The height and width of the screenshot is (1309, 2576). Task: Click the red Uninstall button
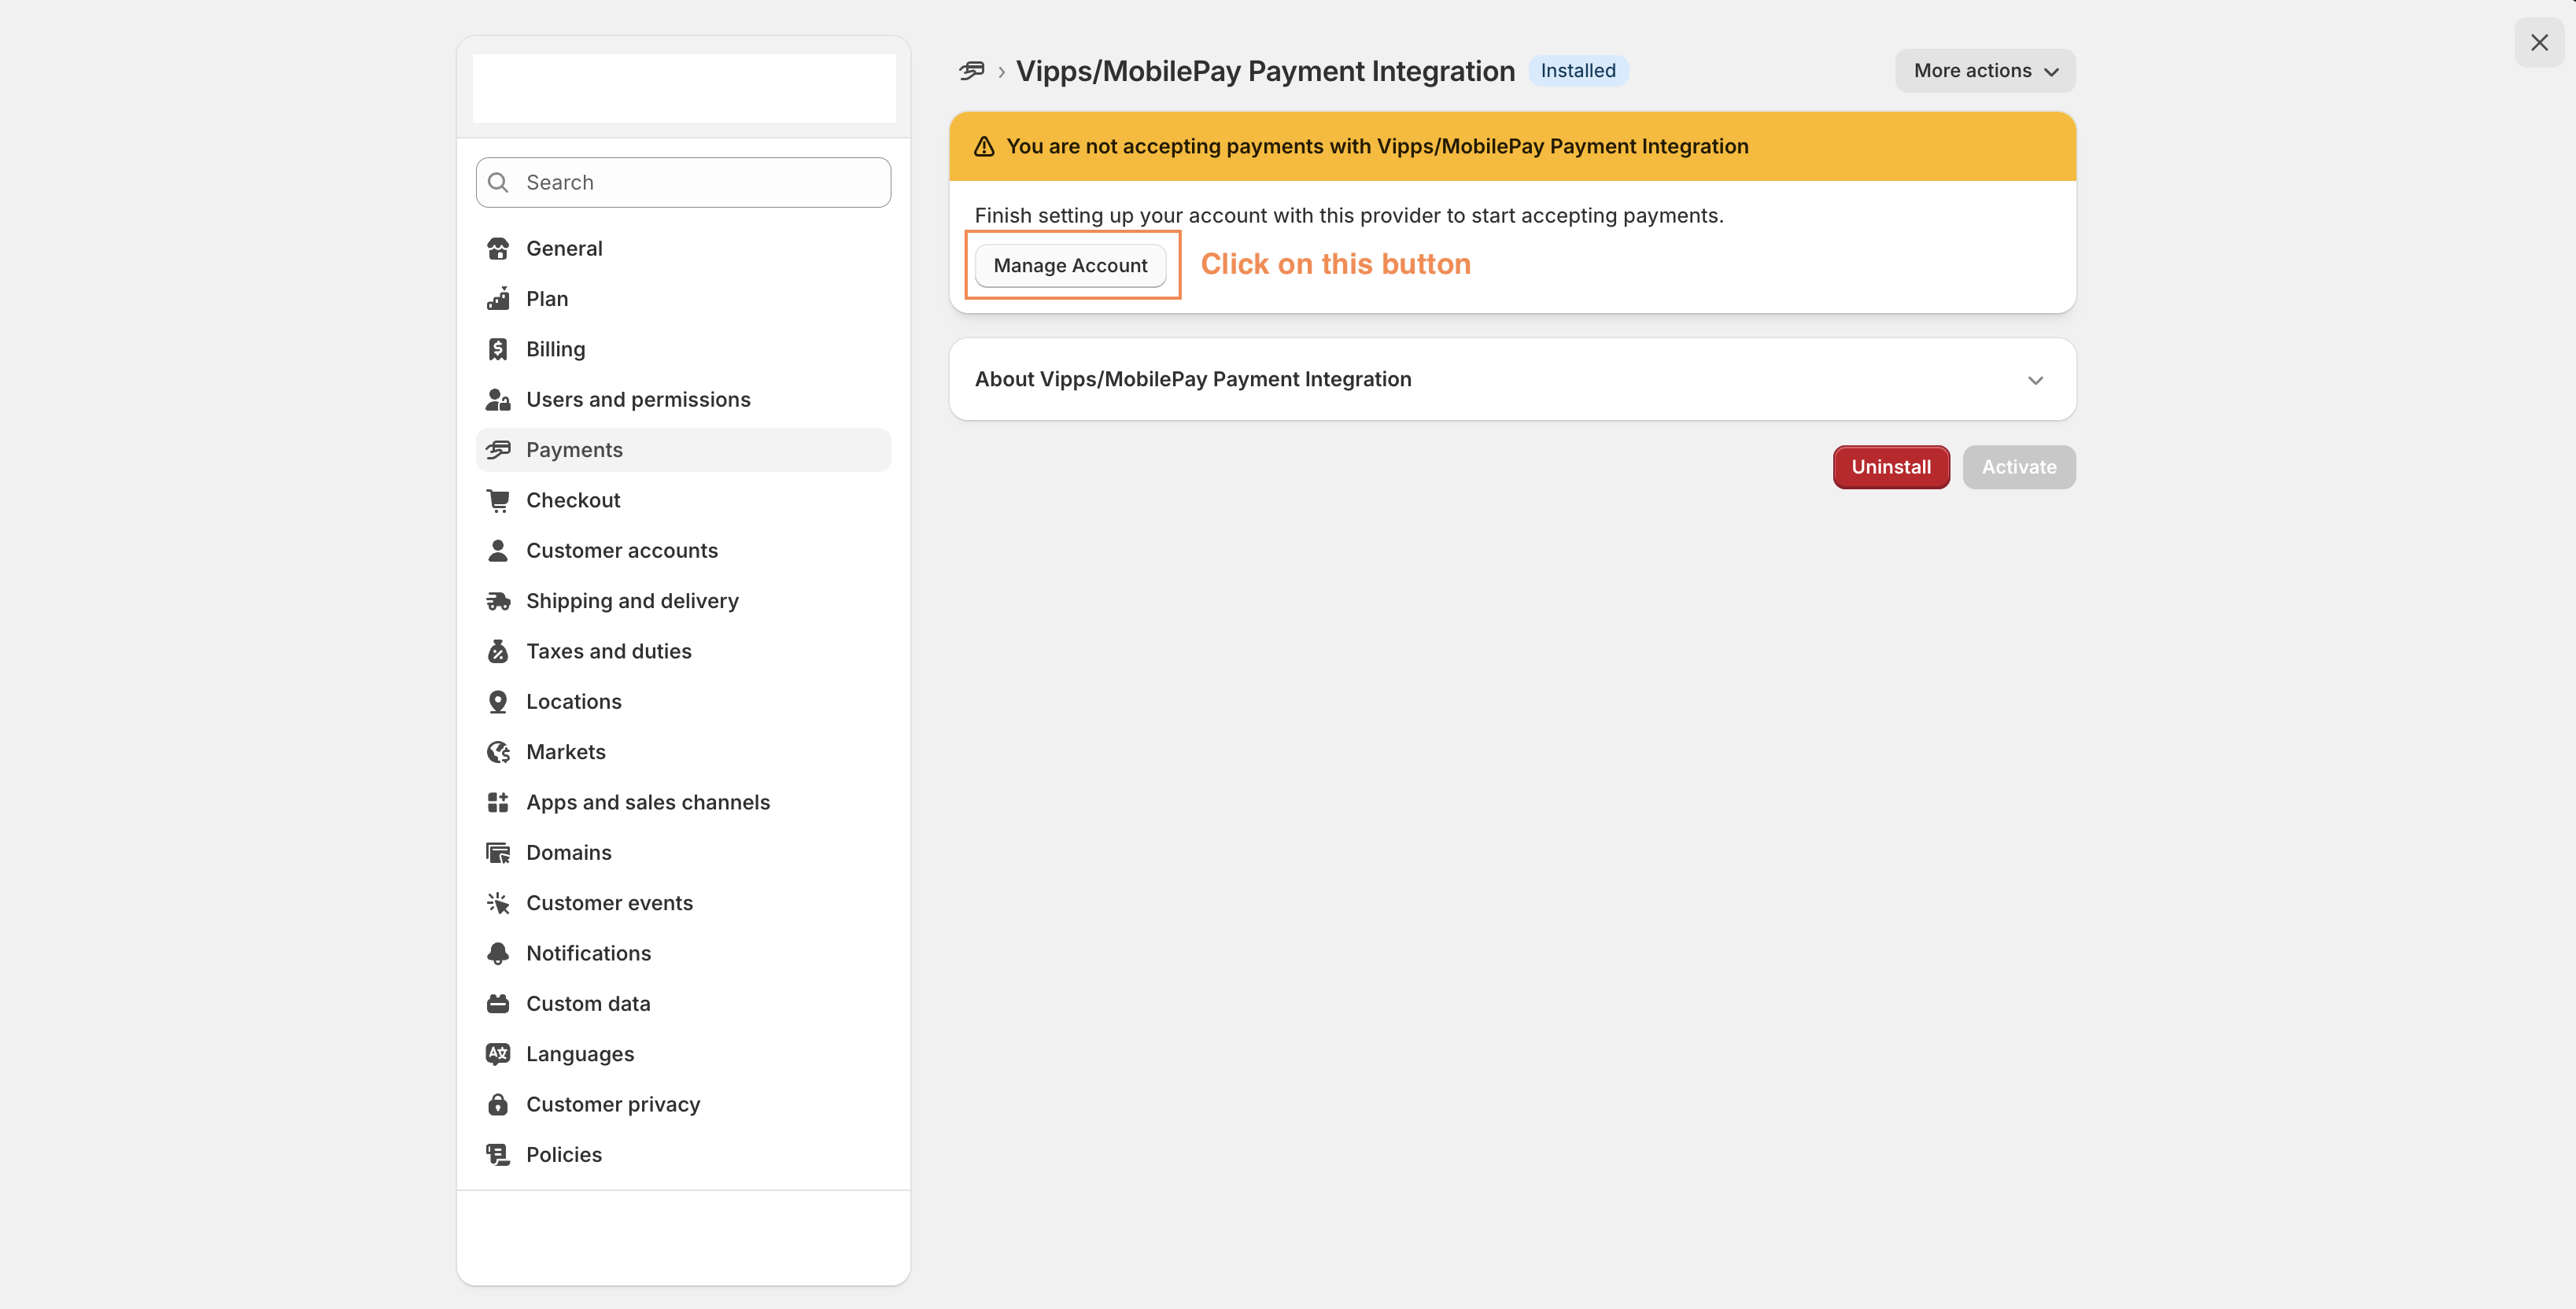click(1890, 467)
